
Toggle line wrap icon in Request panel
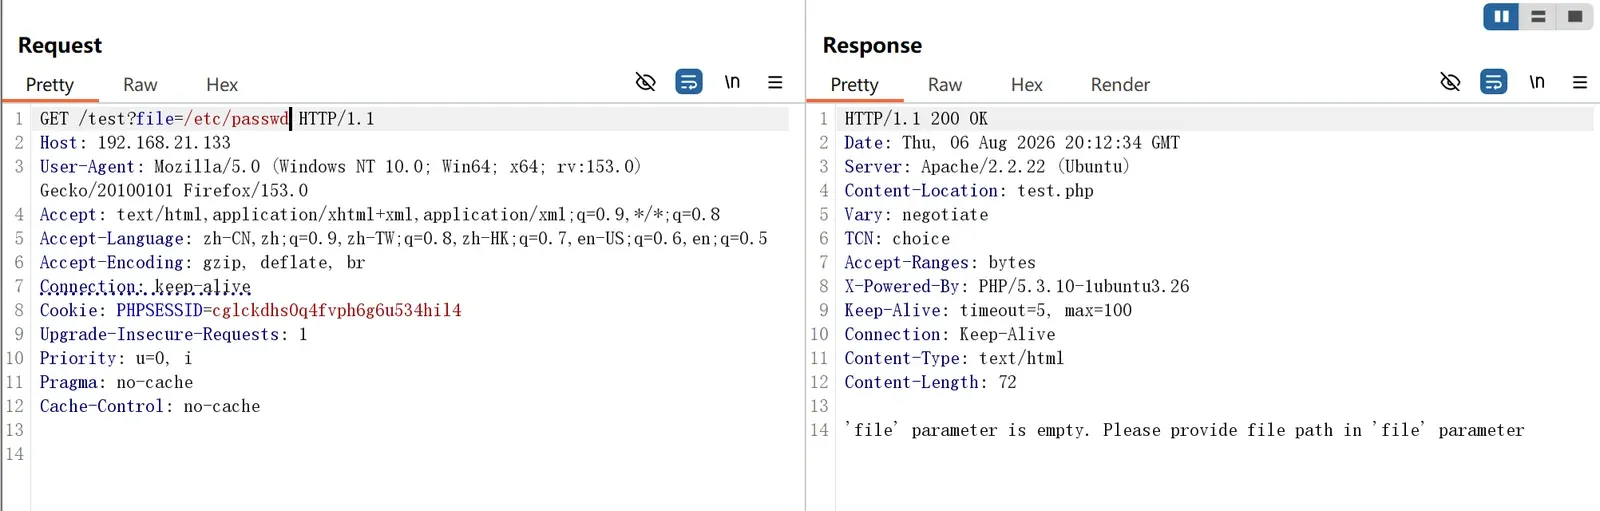click(x=689, y=82)
